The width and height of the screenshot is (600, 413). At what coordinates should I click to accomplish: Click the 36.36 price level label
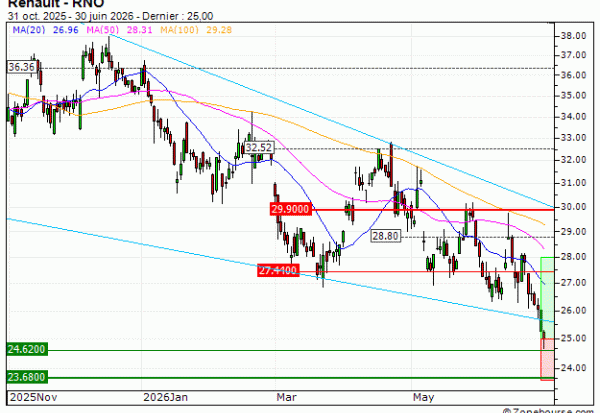pos(21,67)
